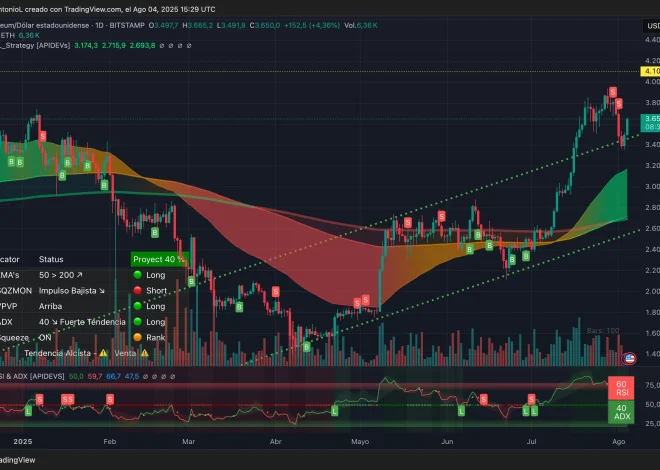
Task: Click the Tendencia Alcista text
Action: point(57,353)
